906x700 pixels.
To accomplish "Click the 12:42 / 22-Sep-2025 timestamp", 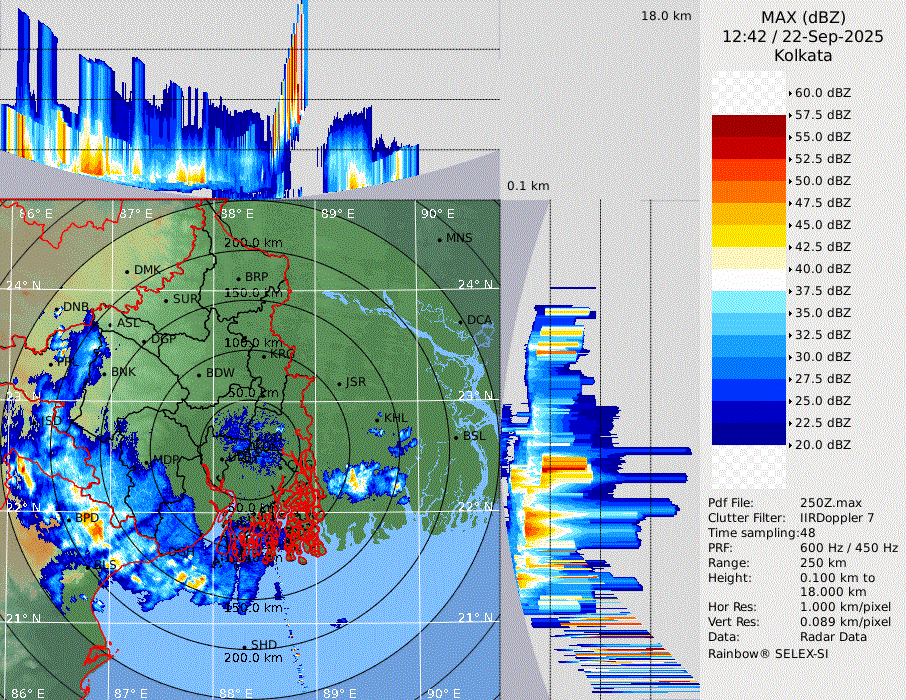I will coord(802,36).
